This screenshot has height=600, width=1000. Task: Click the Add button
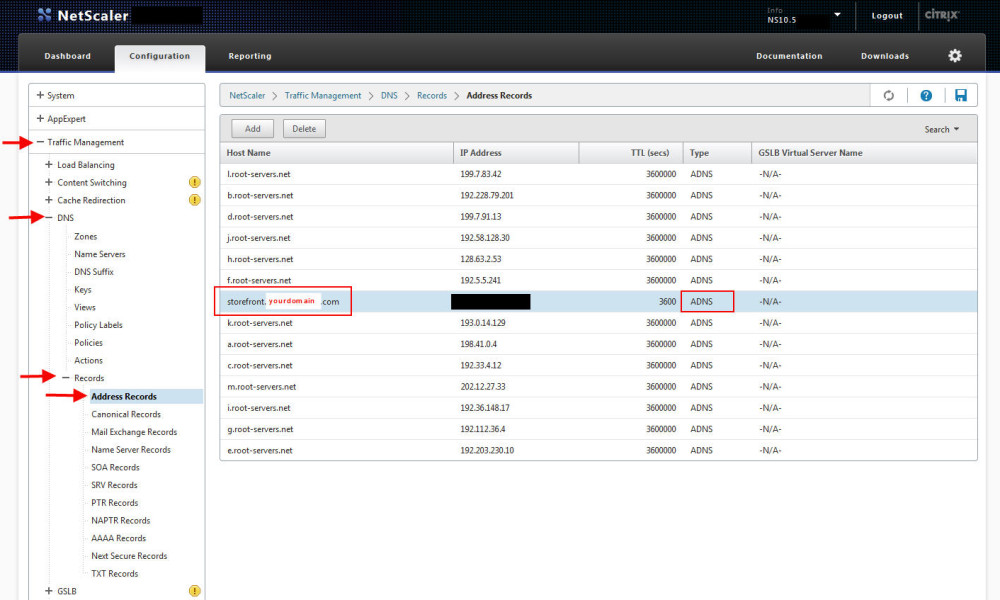point(252,128)
